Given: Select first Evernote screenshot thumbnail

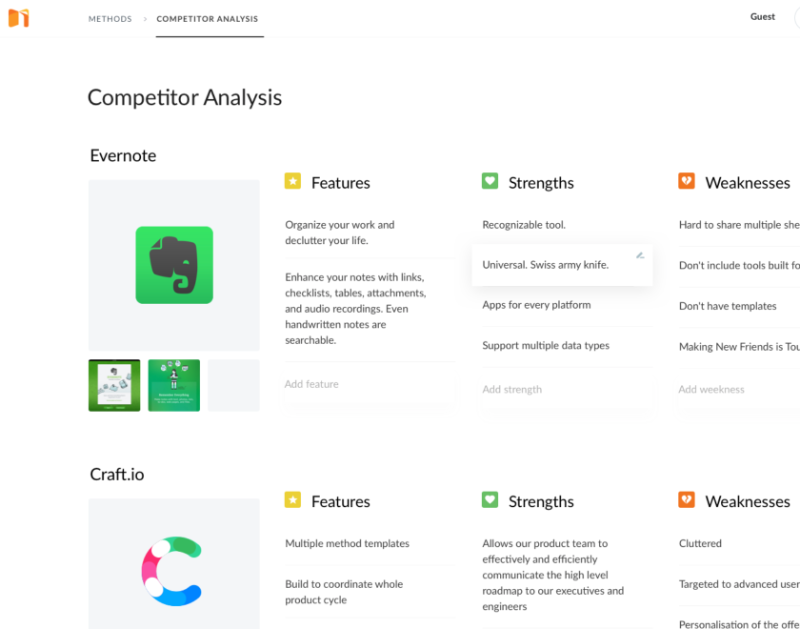Looking at the screenshot, I should (114, 385).
